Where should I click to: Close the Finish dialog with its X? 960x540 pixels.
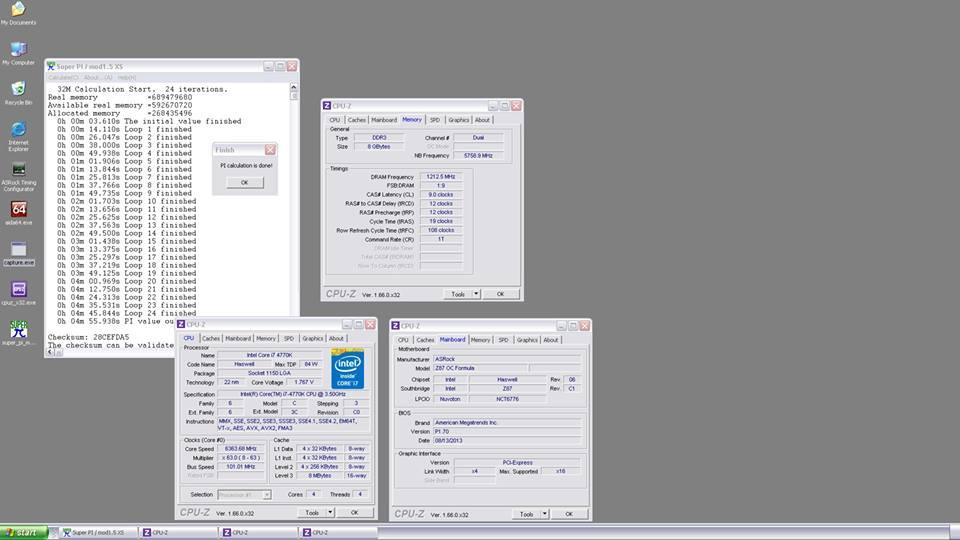click(270, 149)
